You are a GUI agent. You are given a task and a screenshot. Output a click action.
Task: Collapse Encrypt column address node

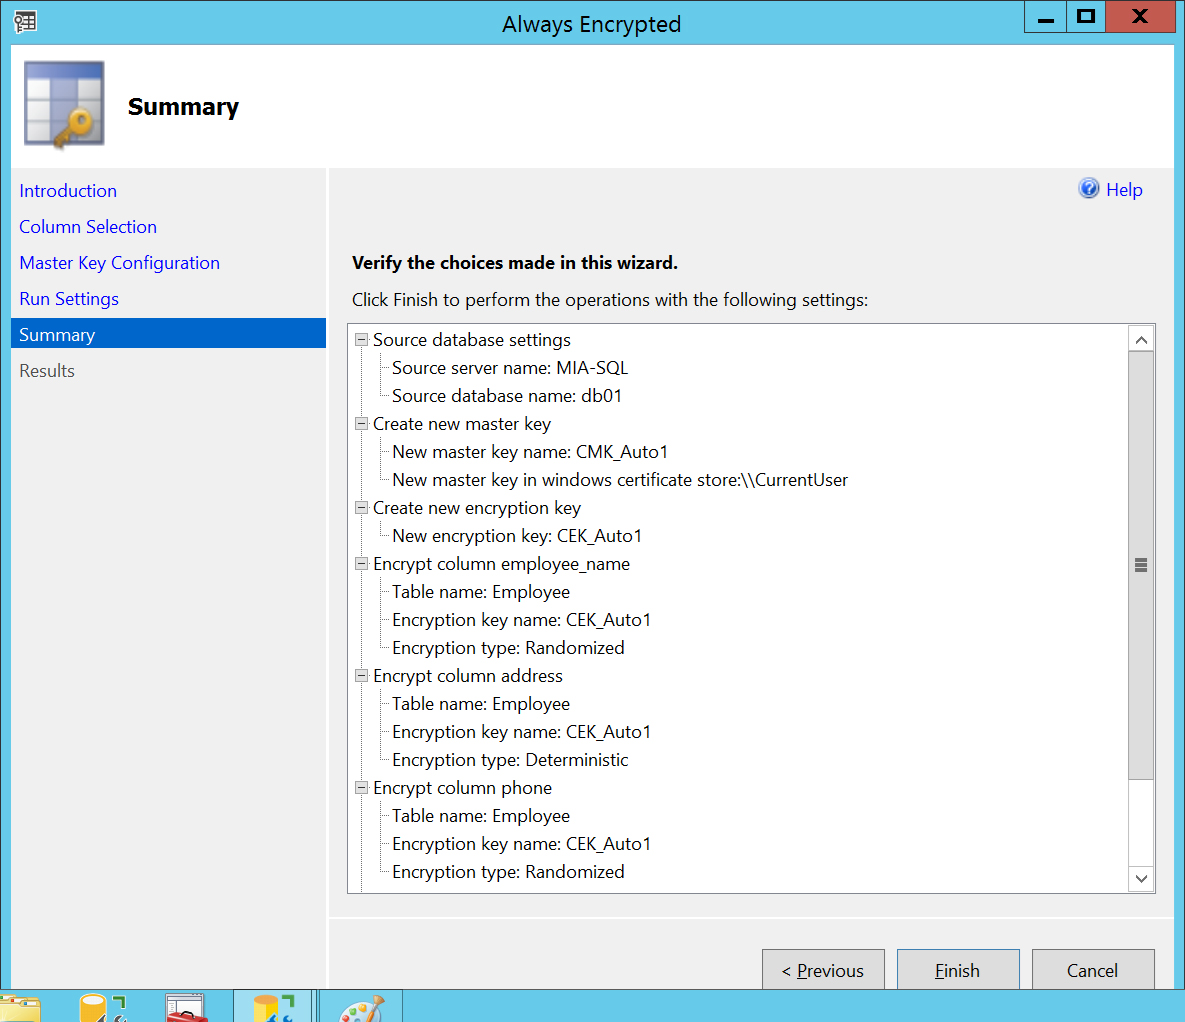pyautogui.click(x=361, y=676)
